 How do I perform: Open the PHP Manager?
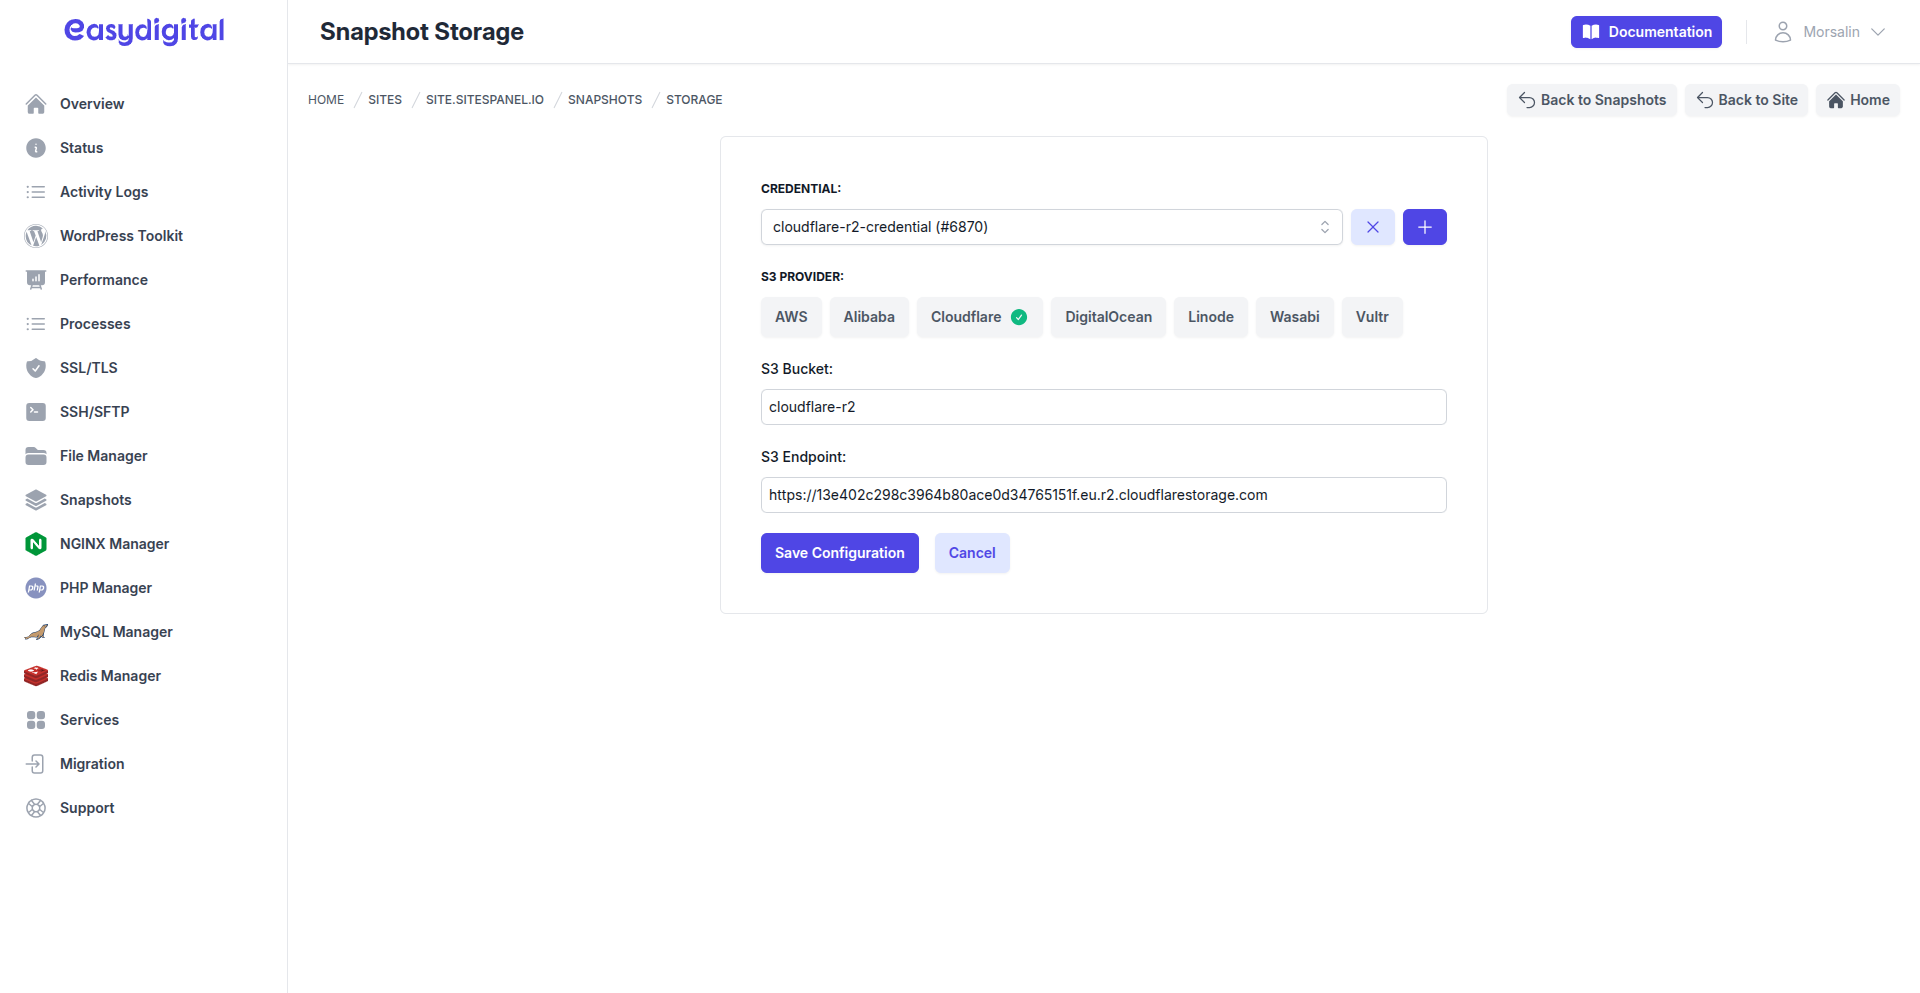(x=35, y=587)
